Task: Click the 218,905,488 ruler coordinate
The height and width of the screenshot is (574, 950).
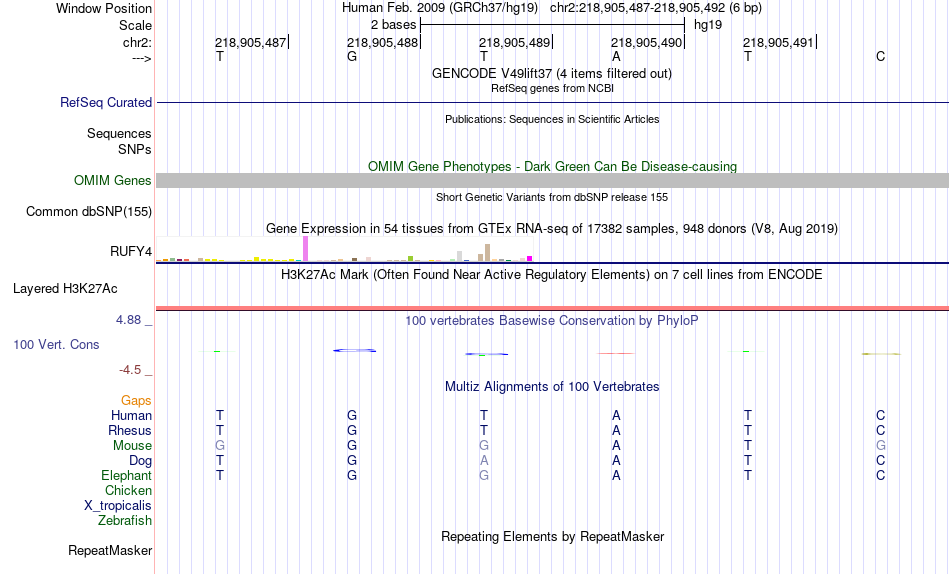Action: [x=382, y=42]
